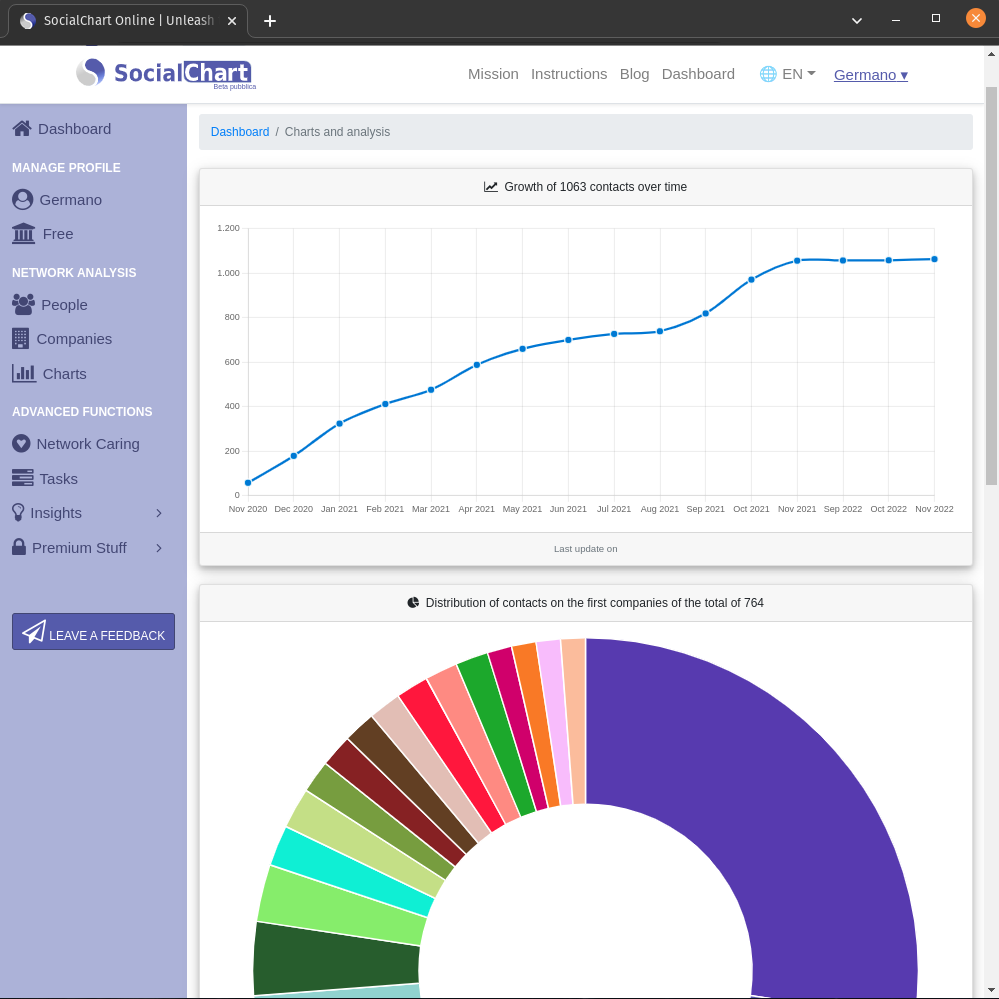Click the pie chart icon beside Distribution title

click(413, 602)
